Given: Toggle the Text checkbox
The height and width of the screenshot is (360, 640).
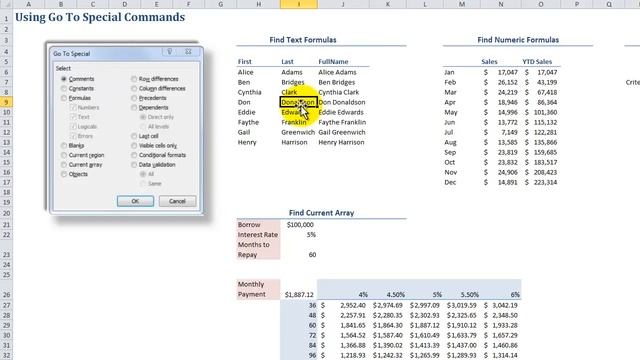Looking at the screenshot, I should (x=80, y=117).
